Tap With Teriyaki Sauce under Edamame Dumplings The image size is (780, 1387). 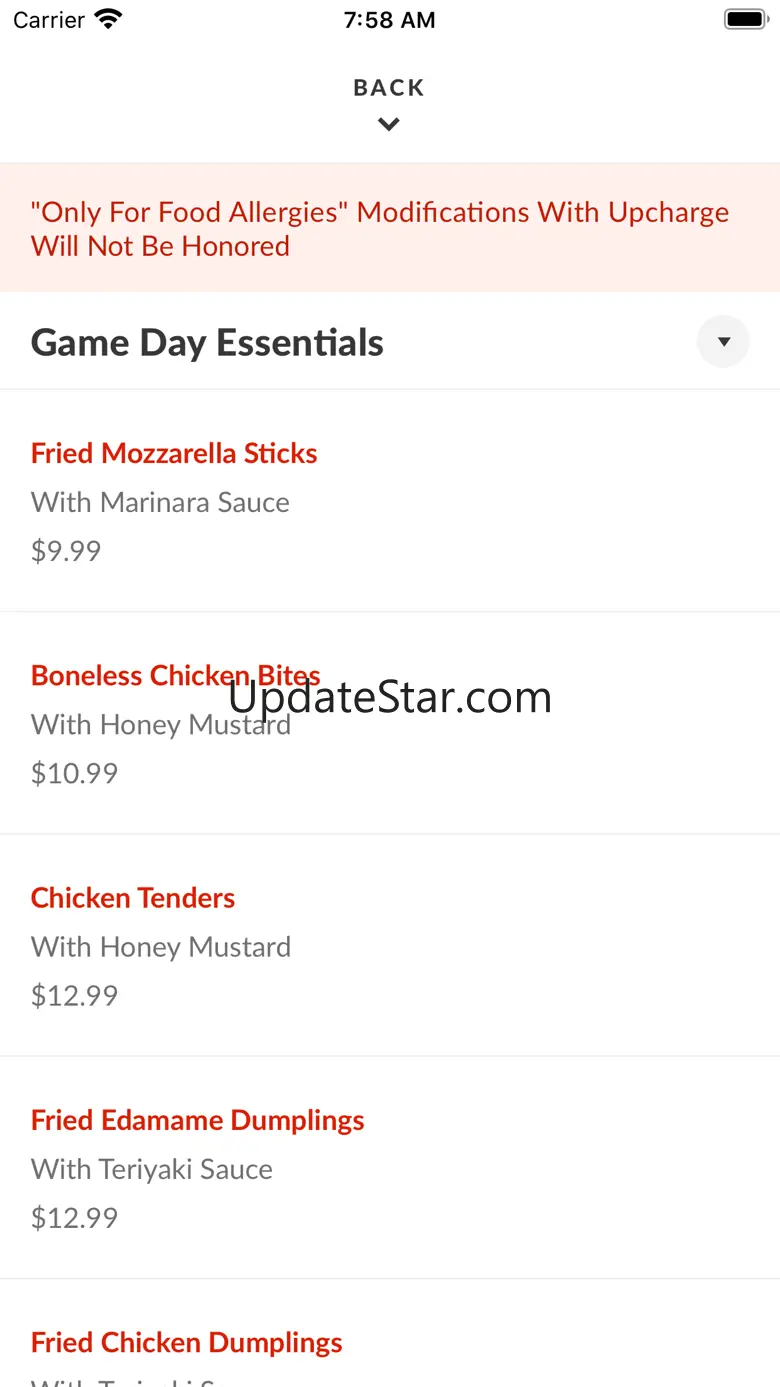click(152, 1169)
